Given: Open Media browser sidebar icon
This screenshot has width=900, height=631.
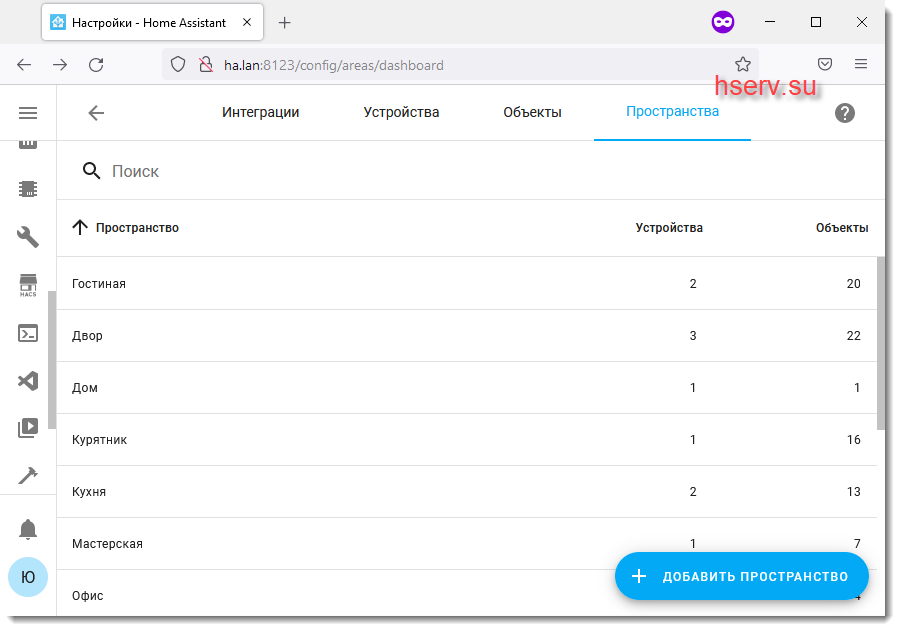Looking at the screenshot, I should (28, 428).
